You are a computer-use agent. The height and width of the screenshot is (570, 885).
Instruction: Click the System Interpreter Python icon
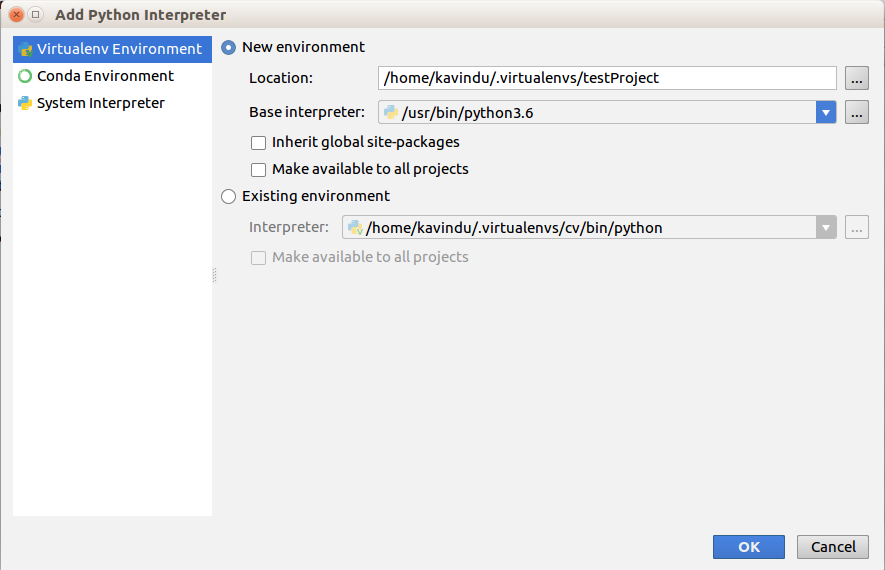[x=25, y=103]
